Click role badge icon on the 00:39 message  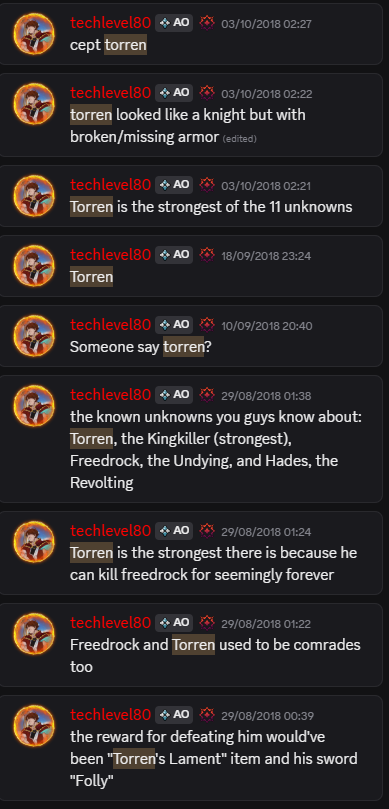pyautogui.click(x=207, y=715)
